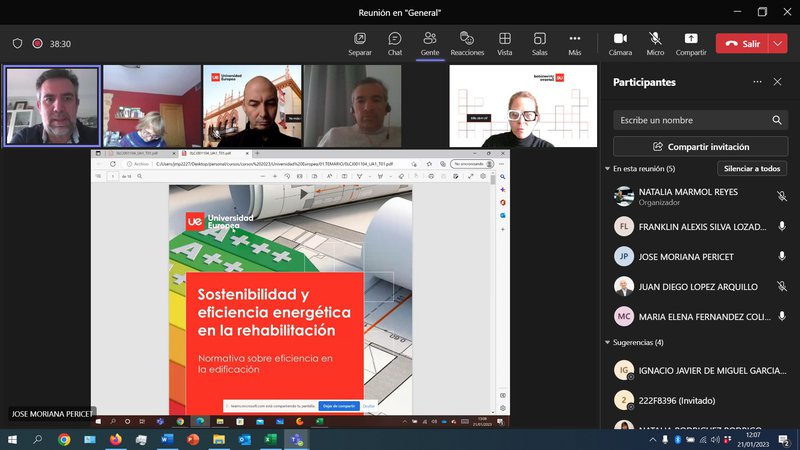
Task: Collapse the Sugerencias section
Action: click(608, 342)
